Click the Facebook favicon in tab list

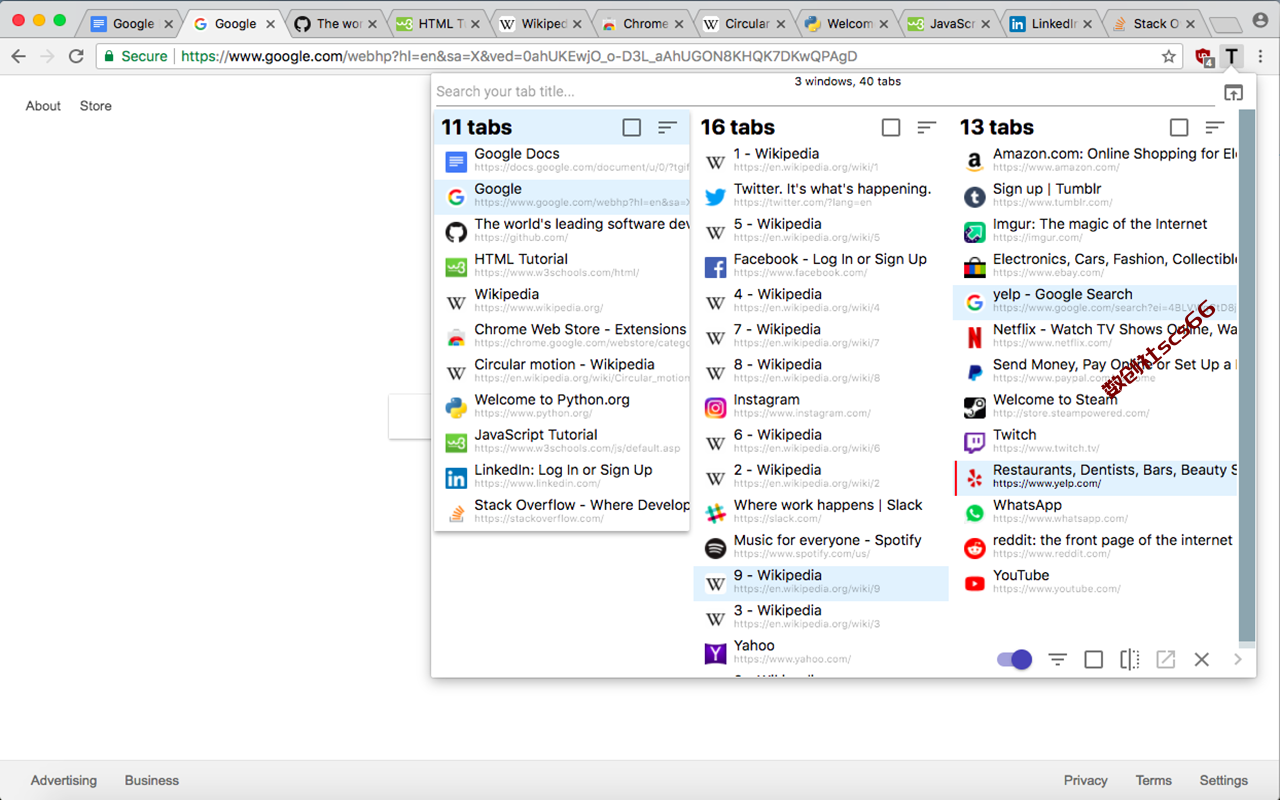(715, 267)
